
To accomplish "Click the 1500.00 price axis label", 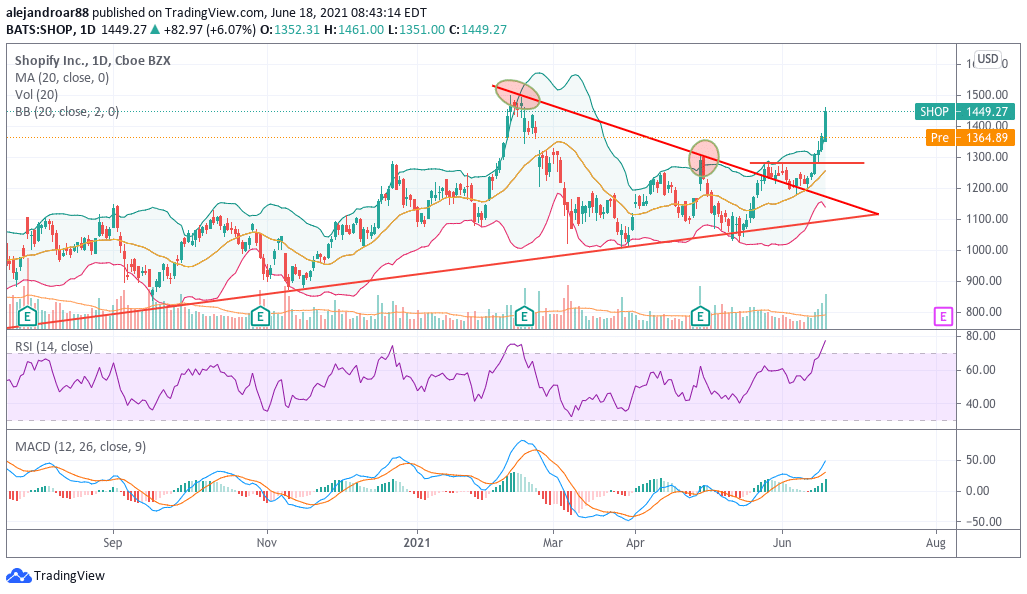I will click(x=986, y=95).
